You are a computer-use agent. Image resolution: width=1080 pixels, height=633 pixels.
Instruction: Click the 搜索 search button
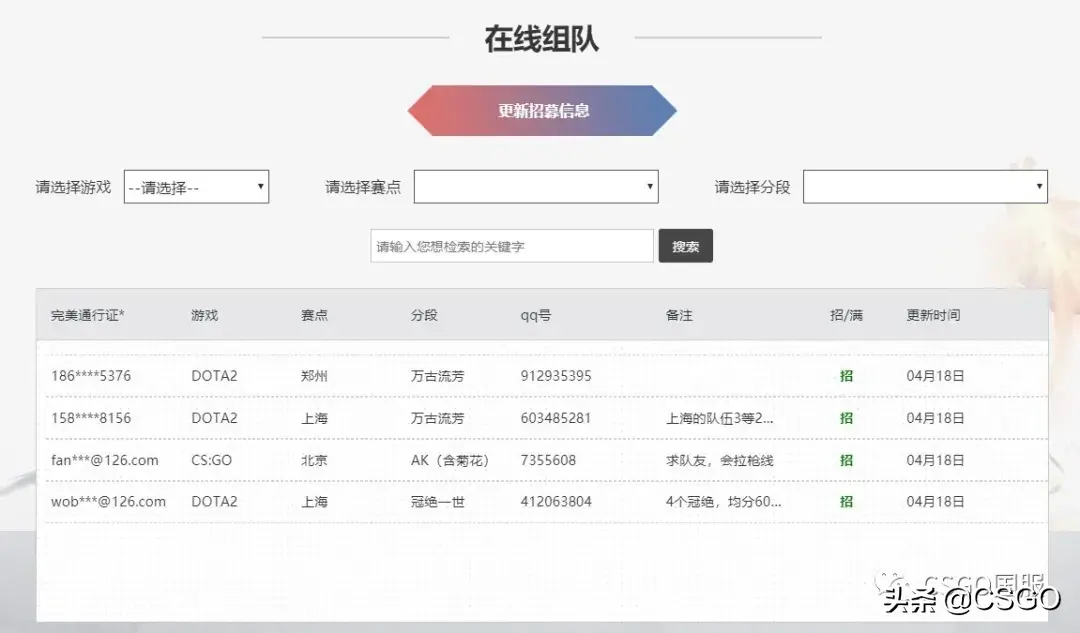pos(685,245)
